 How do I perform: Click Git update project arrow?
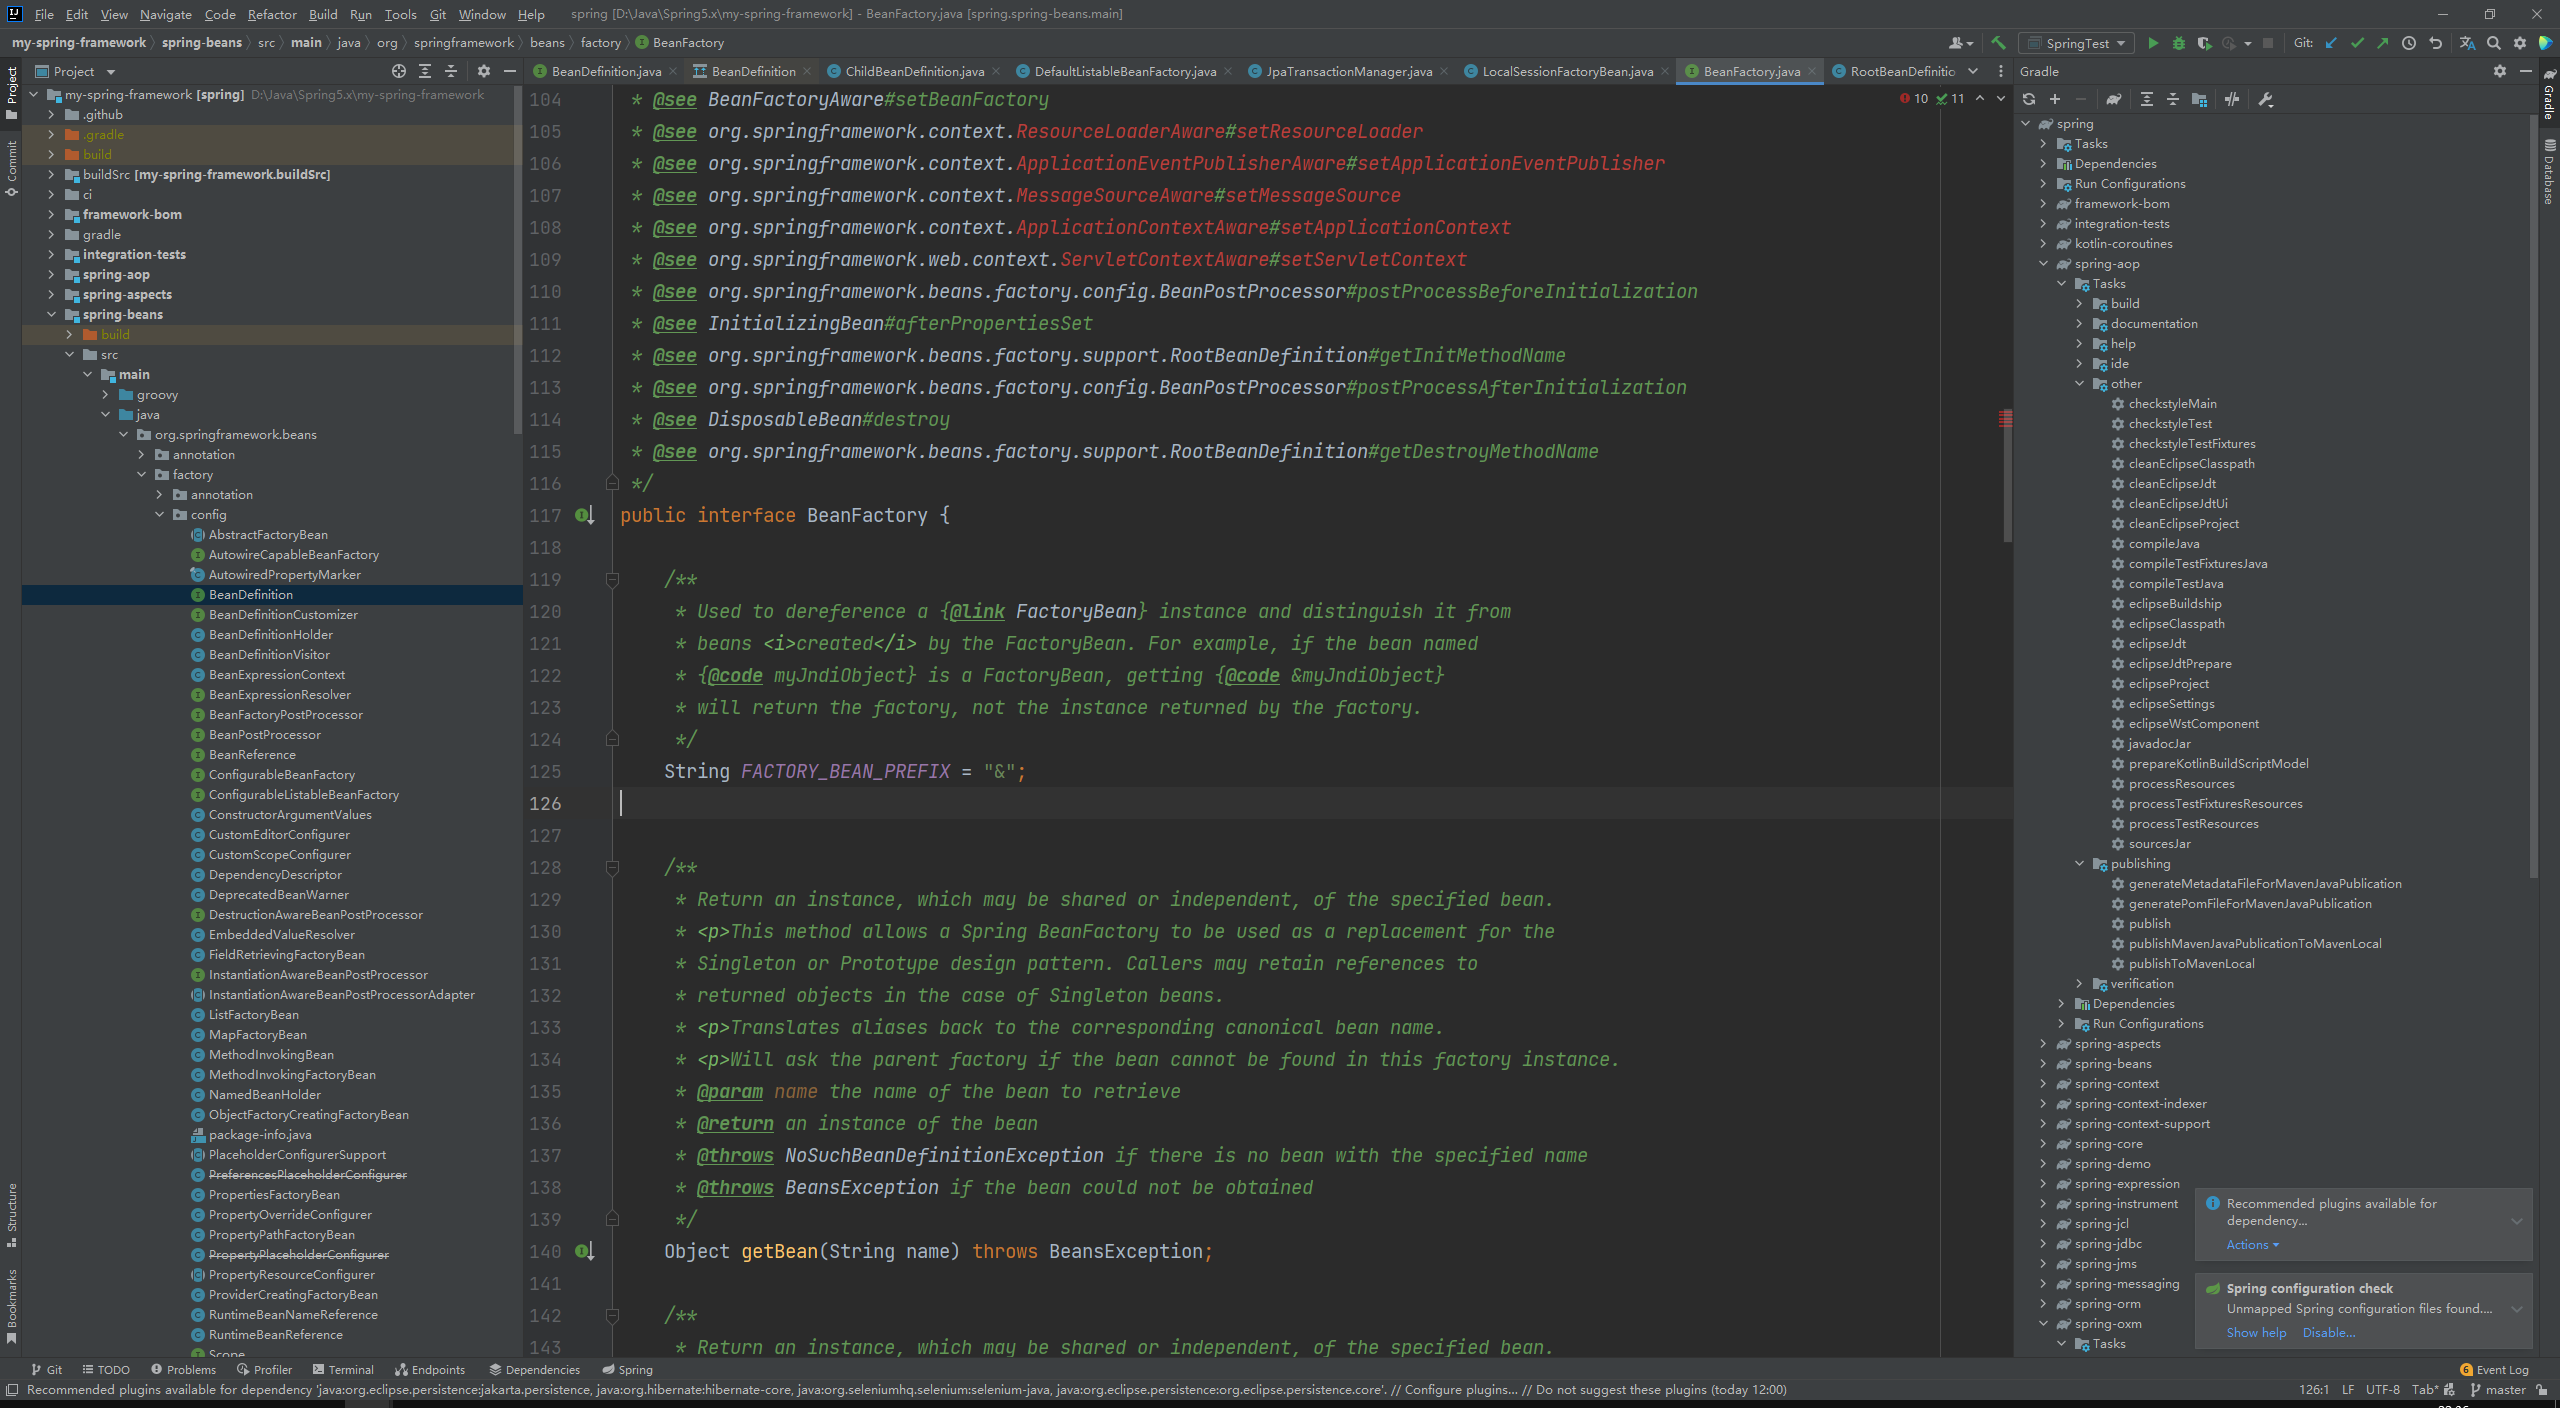[x=2331, y=43]
